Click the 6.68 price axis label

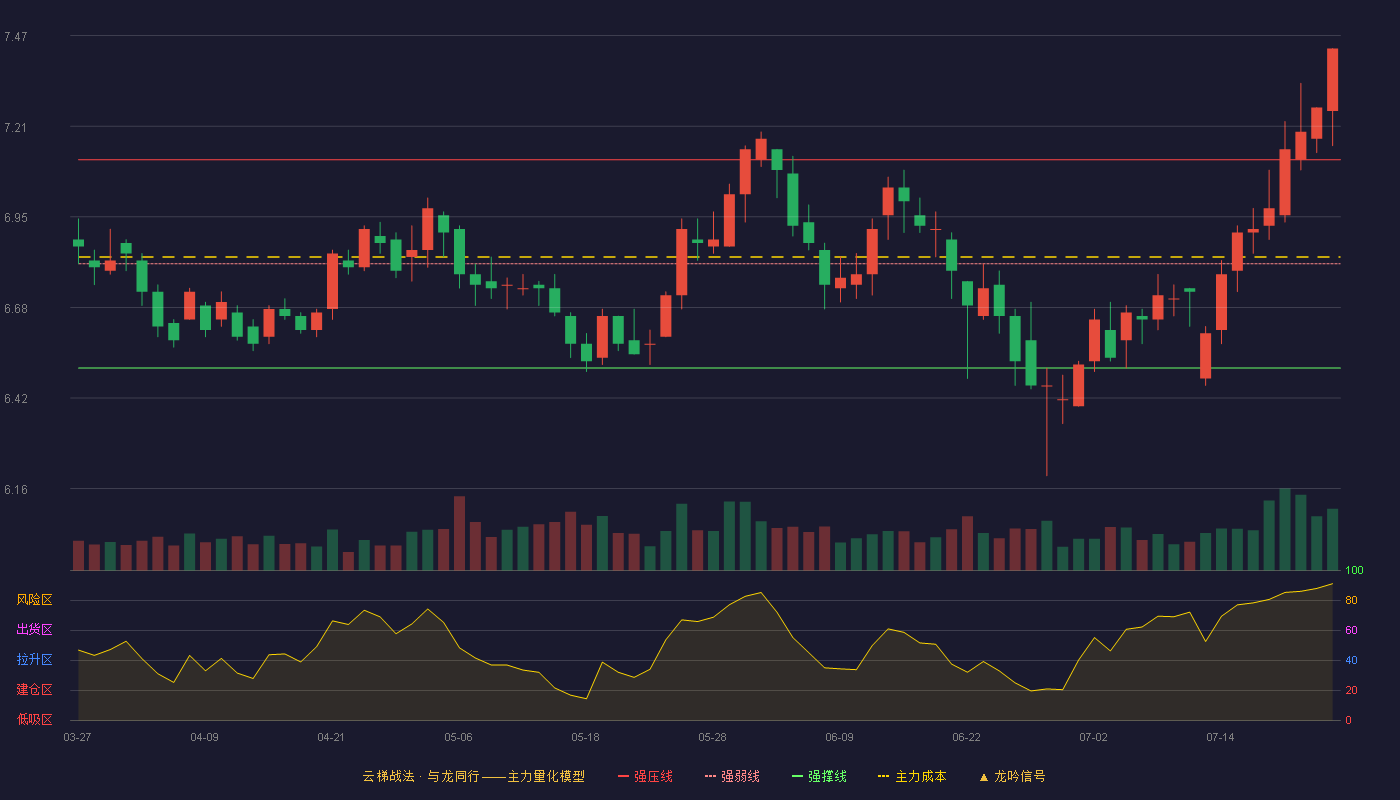pyautogui.click(x=15, y=309)
